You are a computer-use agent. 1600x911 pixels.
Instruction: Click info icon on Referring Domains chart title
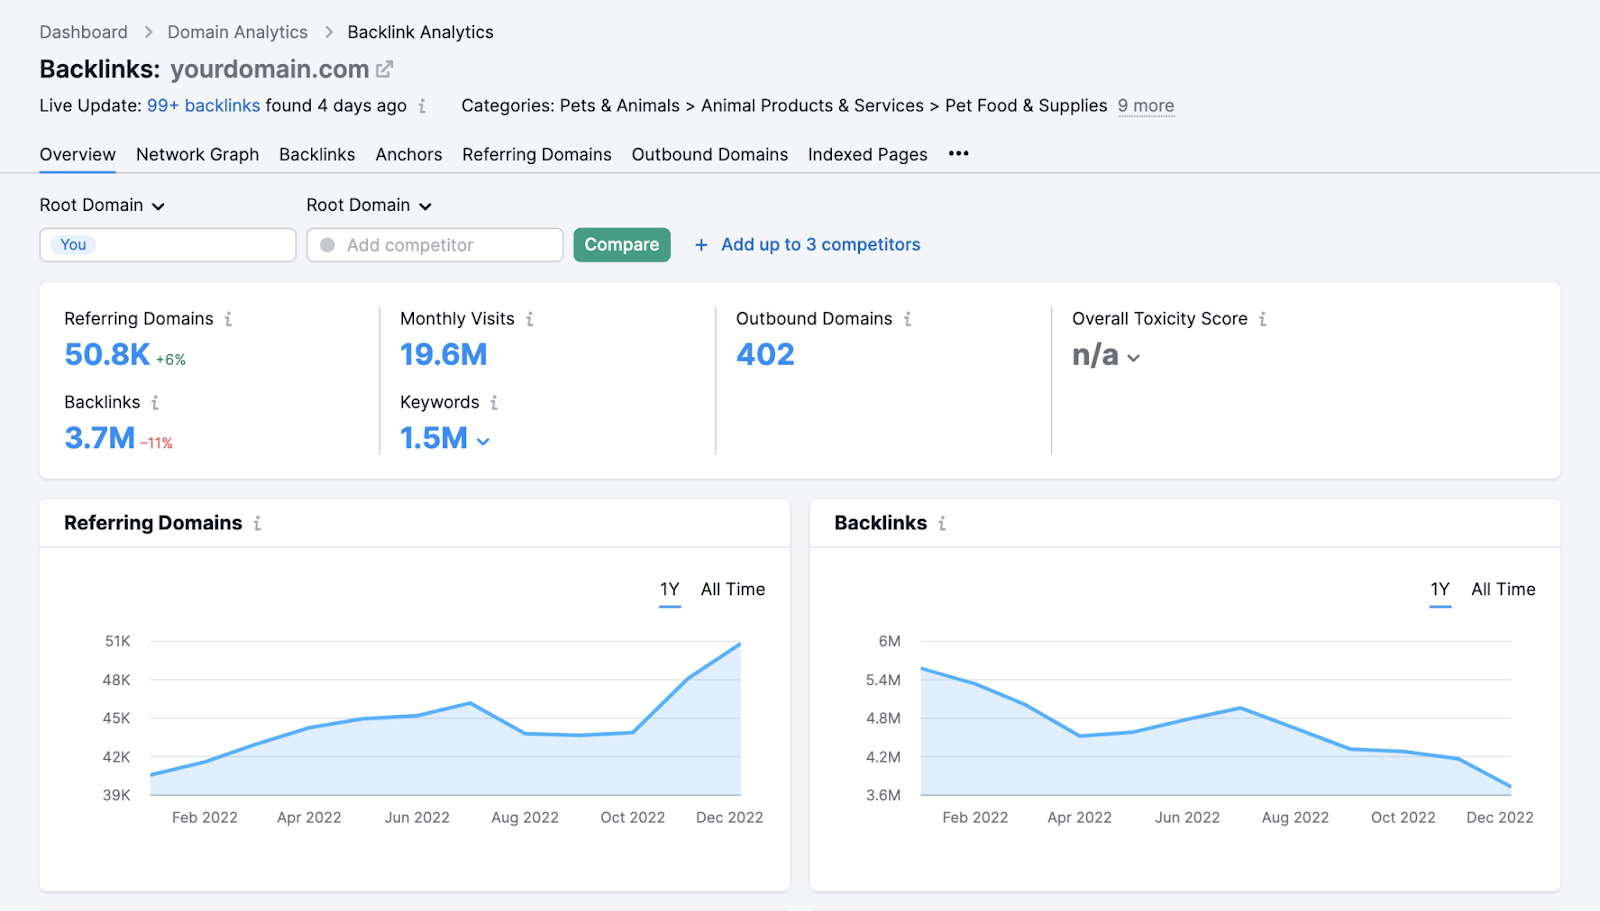point(257,523)
